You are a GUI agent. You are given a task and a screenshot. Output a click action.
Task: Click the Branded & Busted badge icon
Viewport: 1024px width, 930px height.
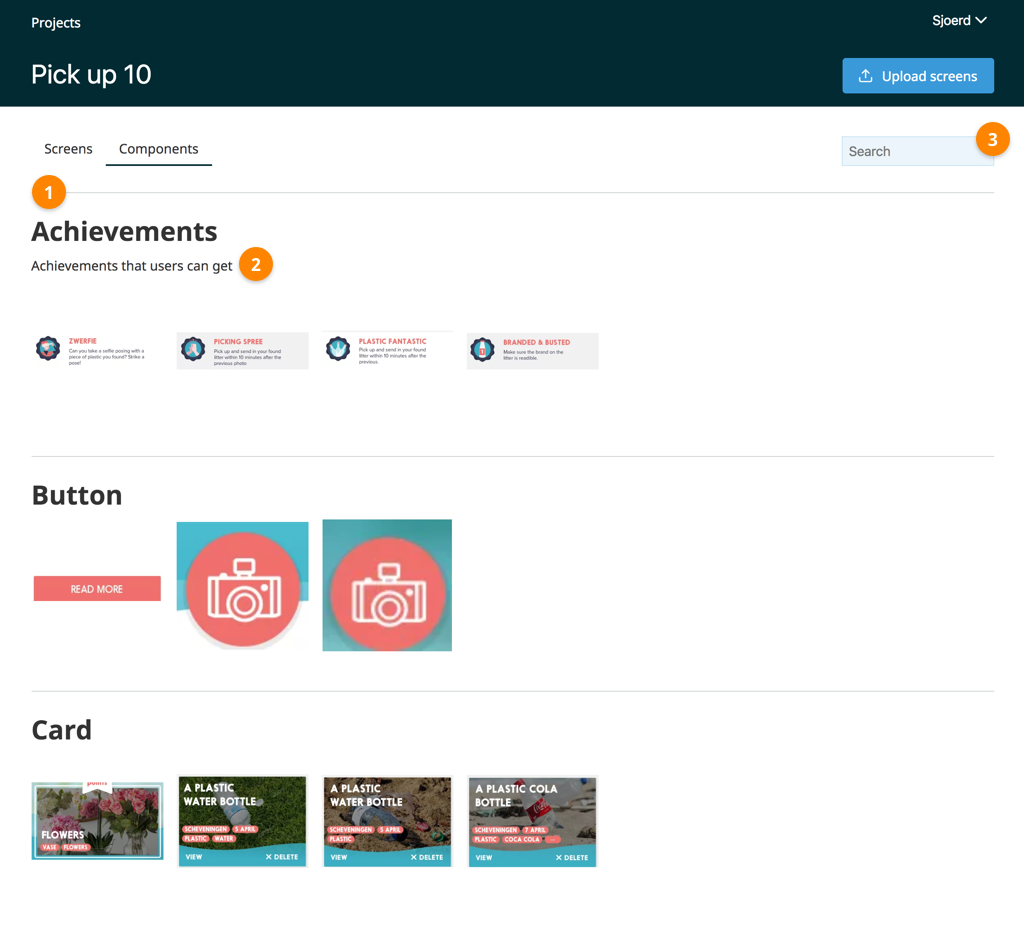pyautogui.click(x=483, y=350)
